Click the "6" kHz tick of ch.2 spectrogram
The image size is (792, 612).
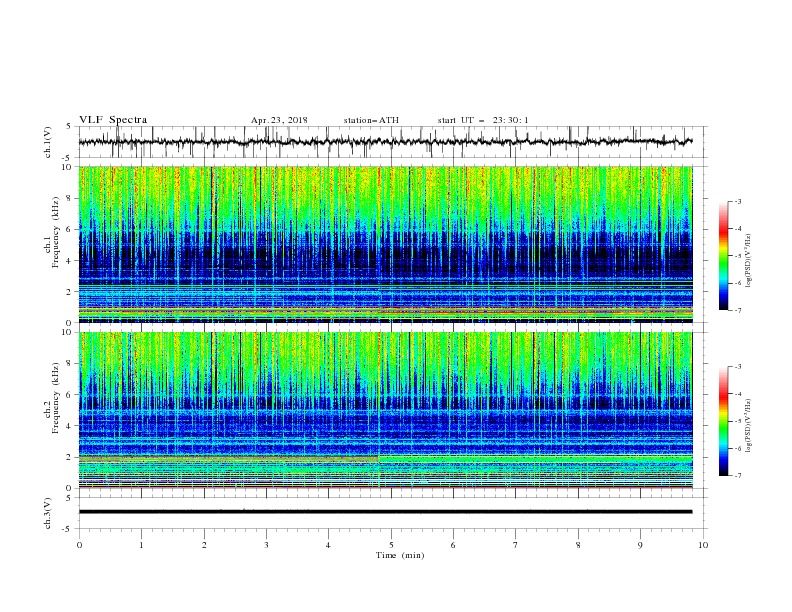click(70, 394)
